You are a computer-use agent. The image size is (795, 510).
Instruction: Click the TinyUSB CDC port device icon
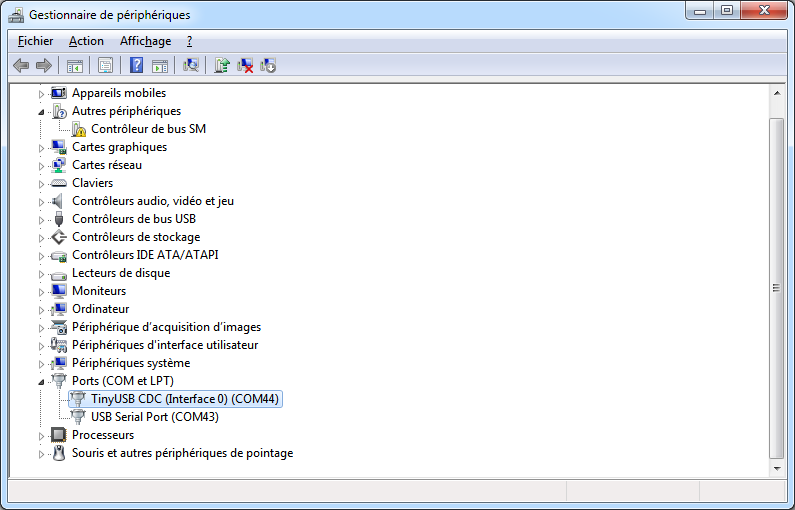[78, 399]
